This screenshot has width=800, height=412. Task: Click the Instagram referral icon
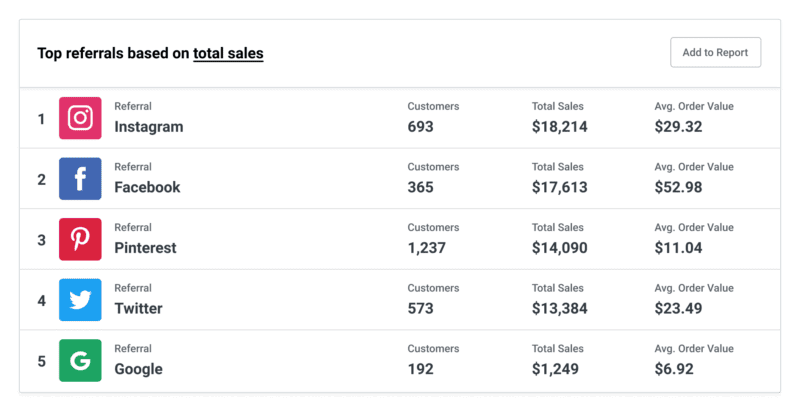[80, 119]
